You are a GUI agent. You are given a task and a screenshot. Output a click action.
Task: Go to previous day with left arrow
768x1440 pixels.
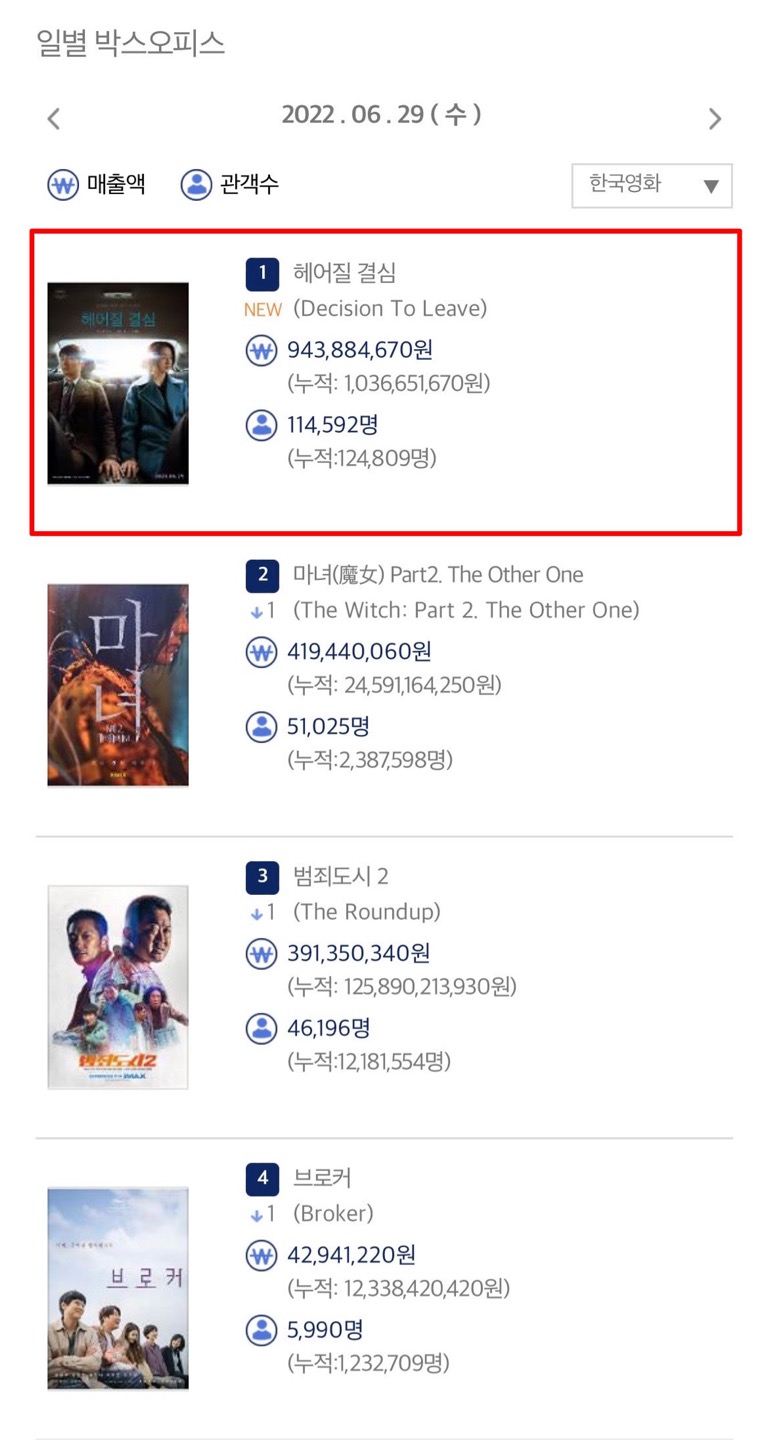54,119
